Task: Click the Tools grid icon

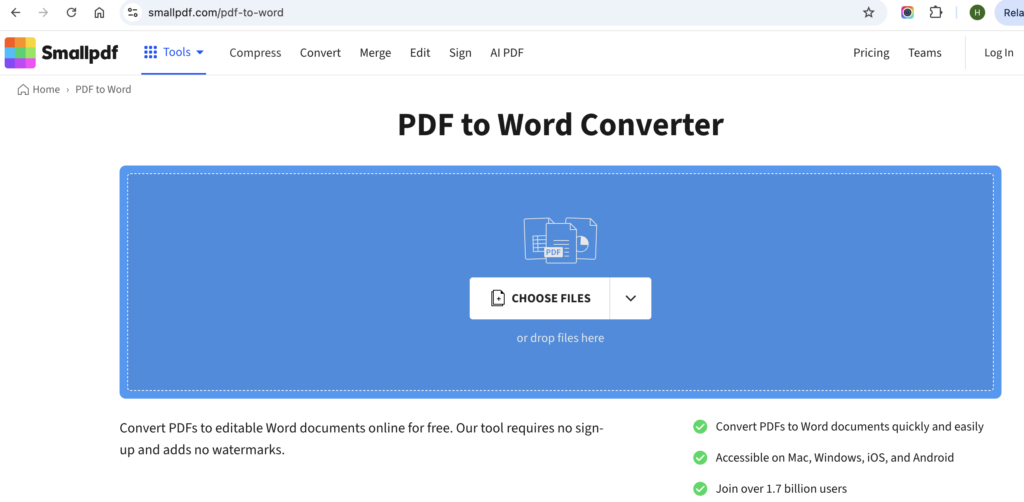Action: [150, 52]
